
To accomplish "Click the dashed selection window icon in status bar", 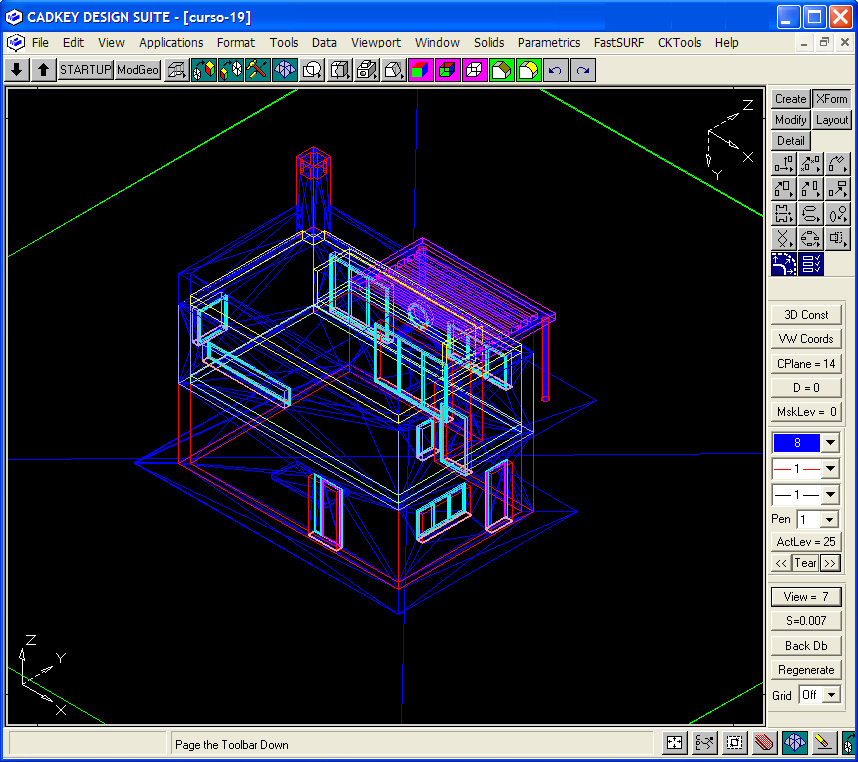I will (735, 743).
